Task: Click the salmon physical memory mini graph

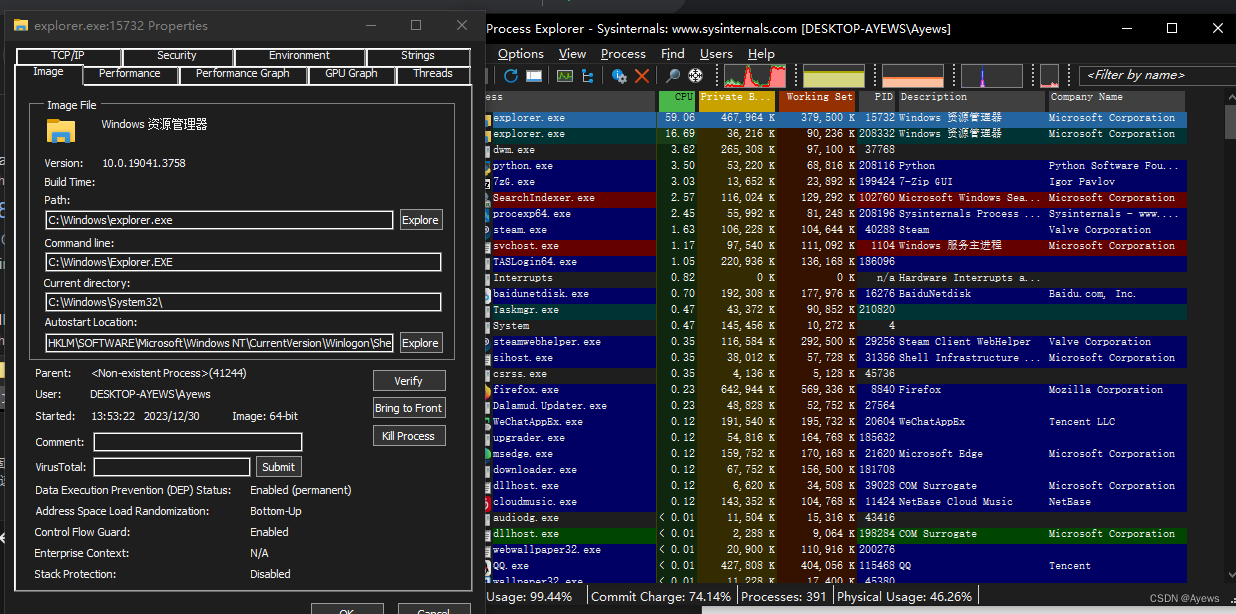Action: click(x=913, y=76)
